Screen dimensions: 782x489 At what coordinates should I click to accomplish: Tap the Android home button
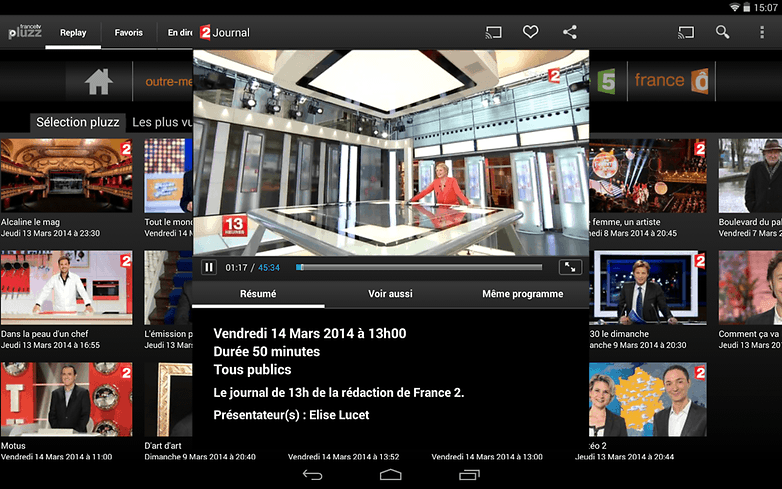point(391,475)
